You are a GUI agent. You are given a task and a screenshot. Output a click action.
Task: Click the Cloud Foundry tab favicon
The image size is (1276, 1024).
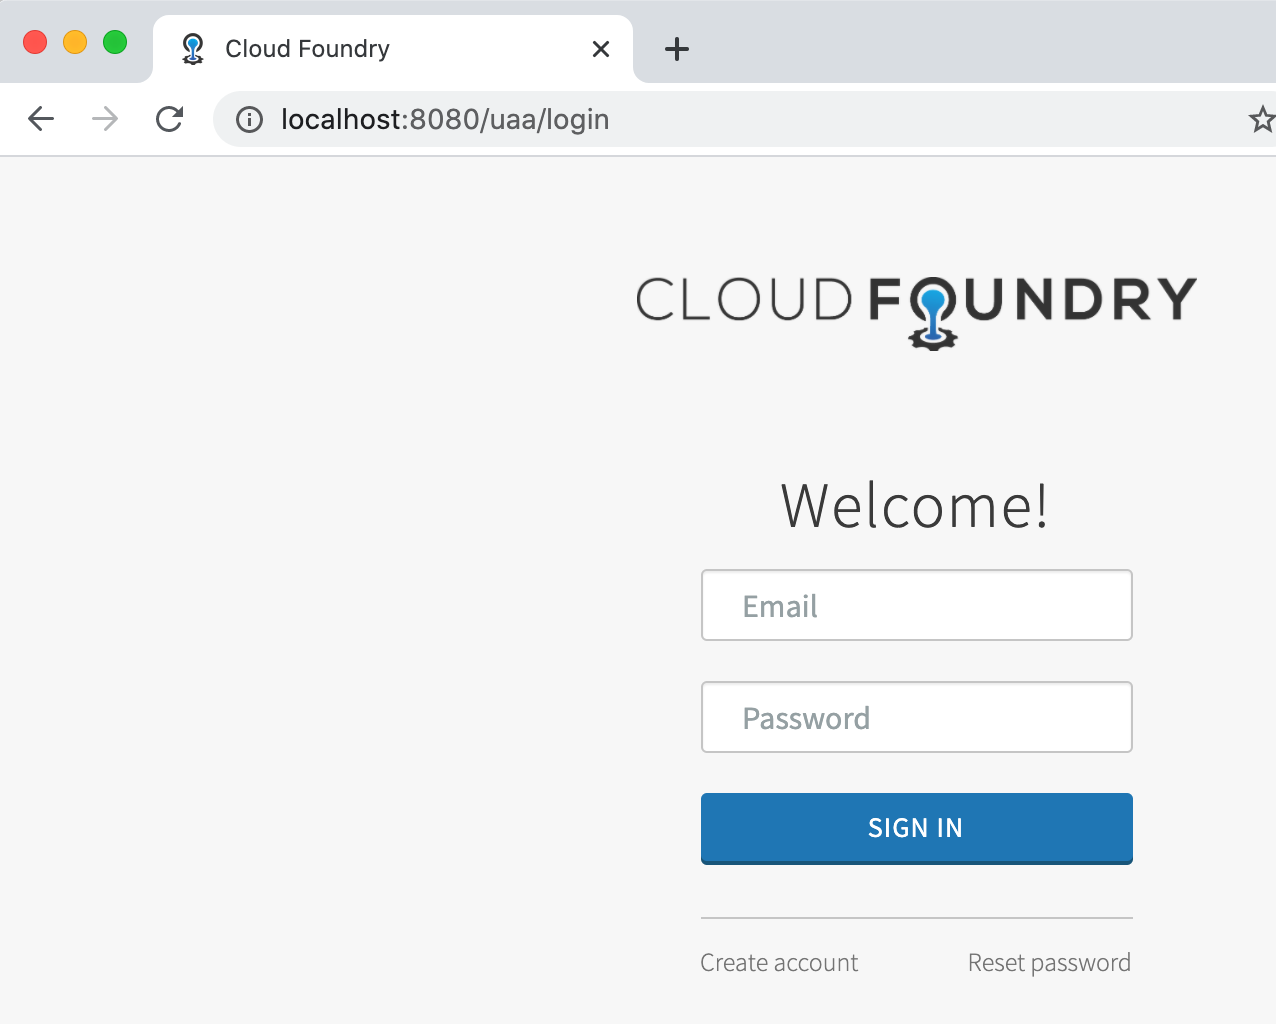point(193,49)
